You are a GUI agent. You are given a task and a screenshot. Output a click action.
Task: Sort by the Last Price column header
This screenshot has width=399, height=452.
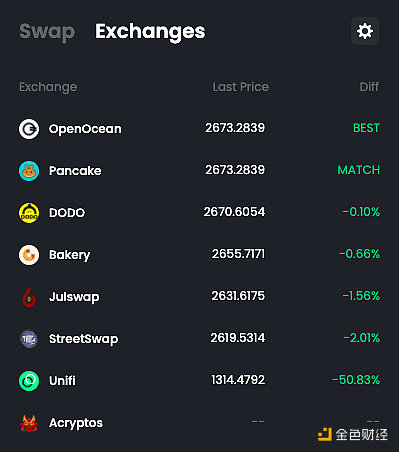click(x=240, y=87)
